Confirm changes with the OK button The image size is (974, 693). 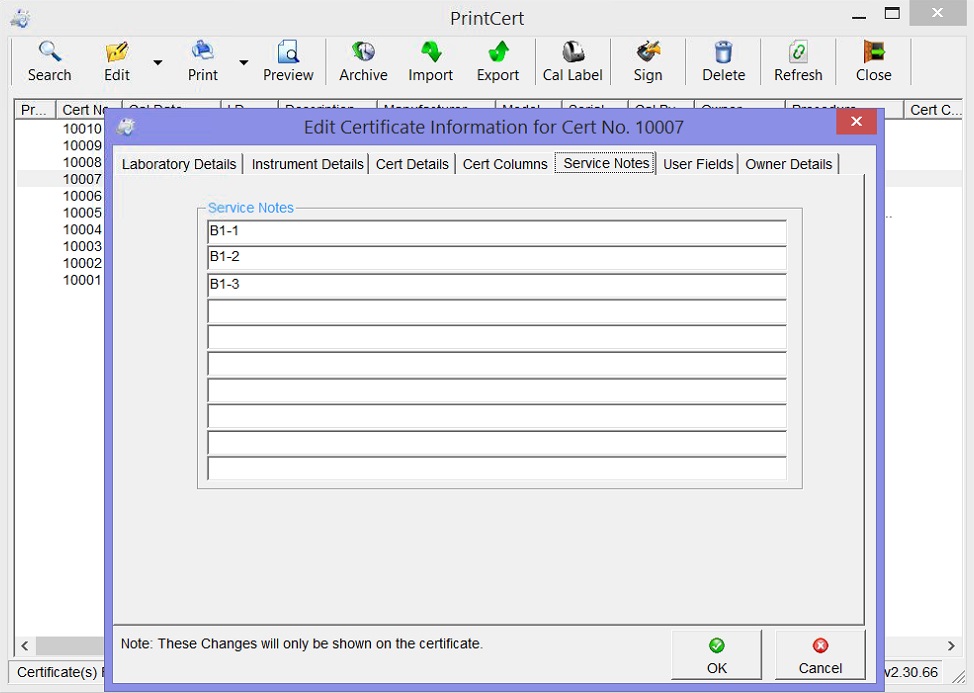[716, 655]
